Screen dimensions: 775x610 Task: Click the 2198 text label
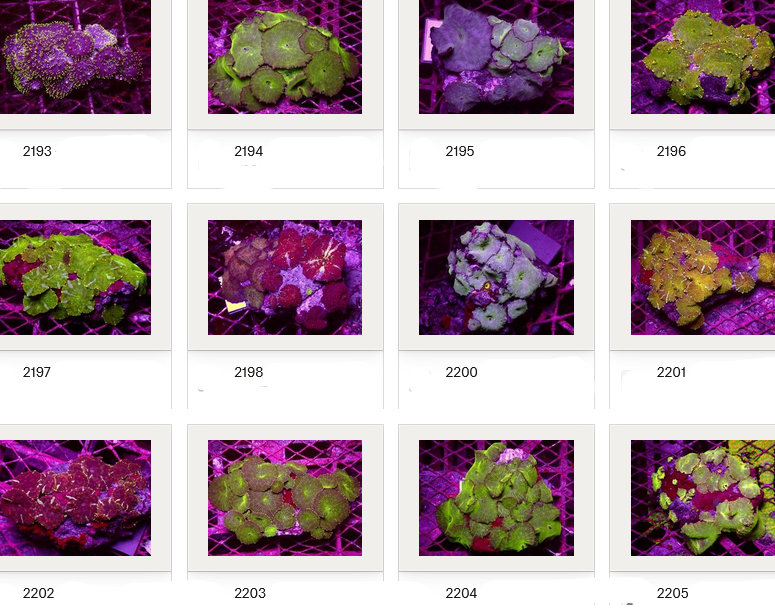click(249, 373)
